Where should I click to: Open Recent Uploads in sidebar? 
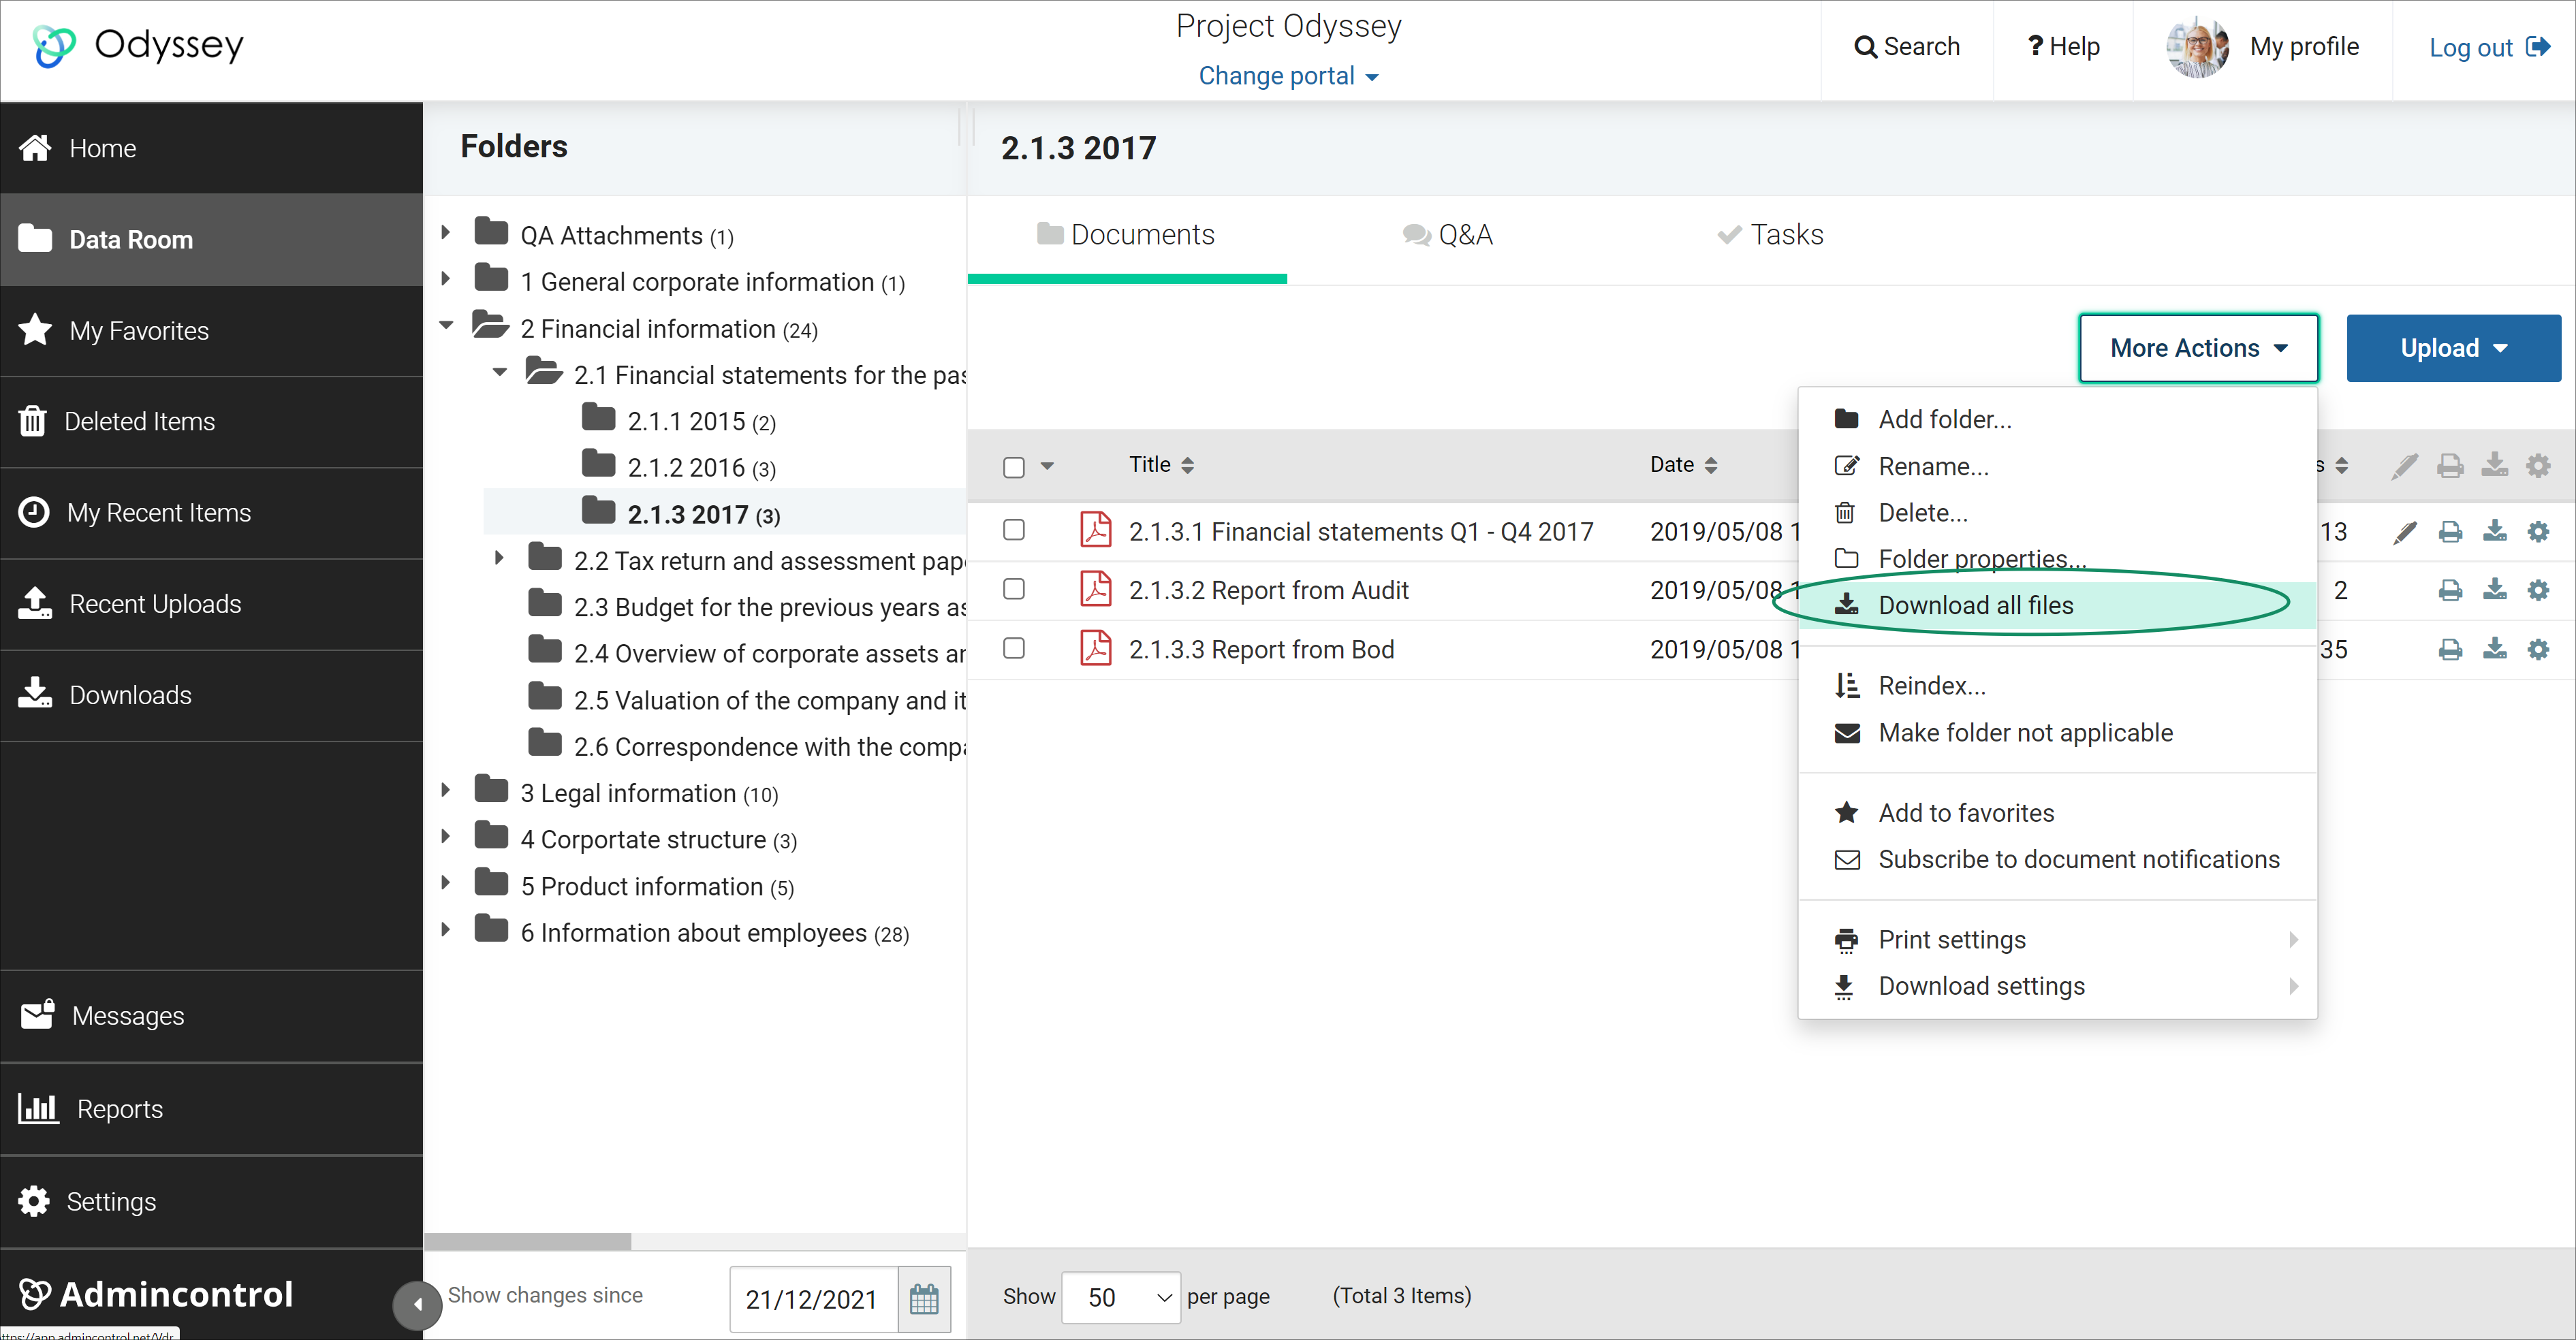211,604
